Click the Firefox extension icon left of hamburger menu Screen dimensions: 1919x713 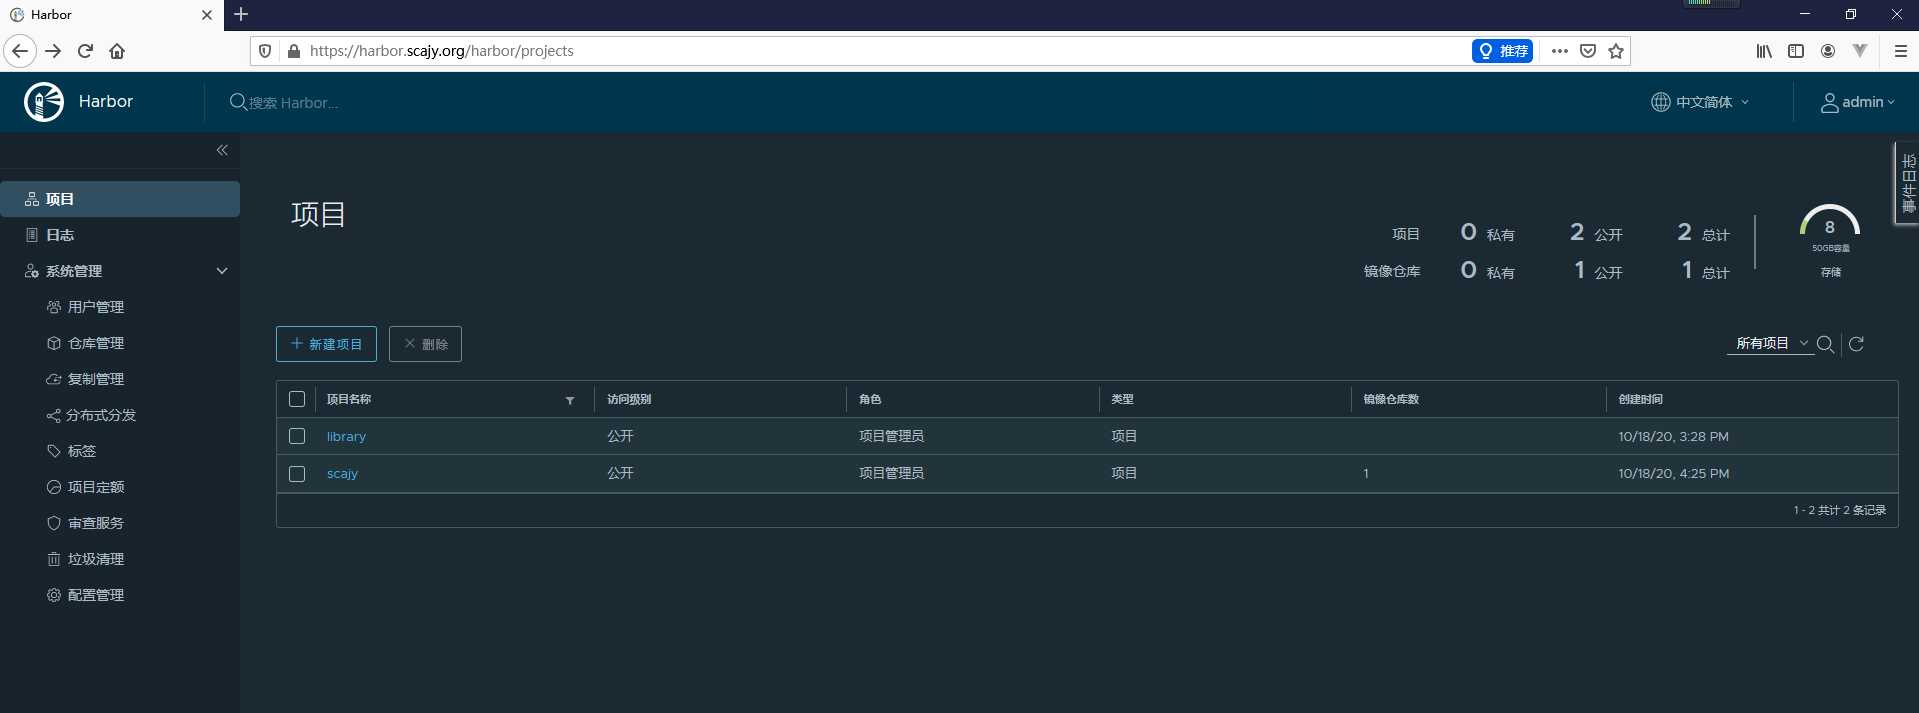click(1860, 51)
